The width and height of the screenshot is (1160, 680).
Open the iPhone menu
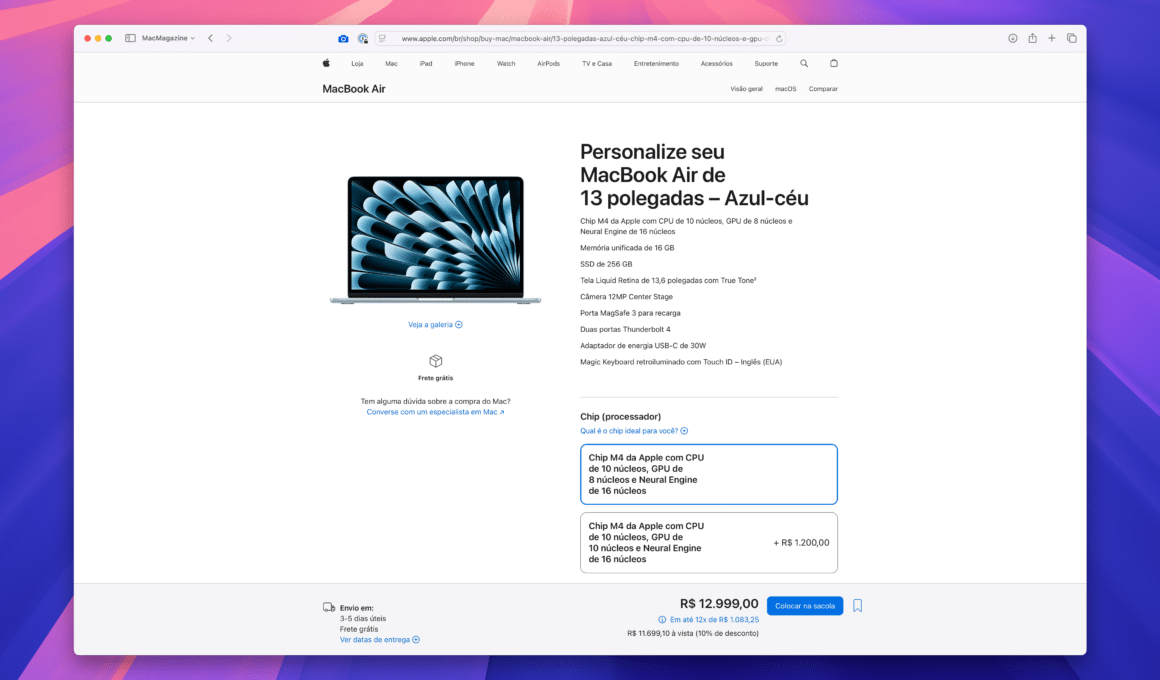click(x=465, y=64)
